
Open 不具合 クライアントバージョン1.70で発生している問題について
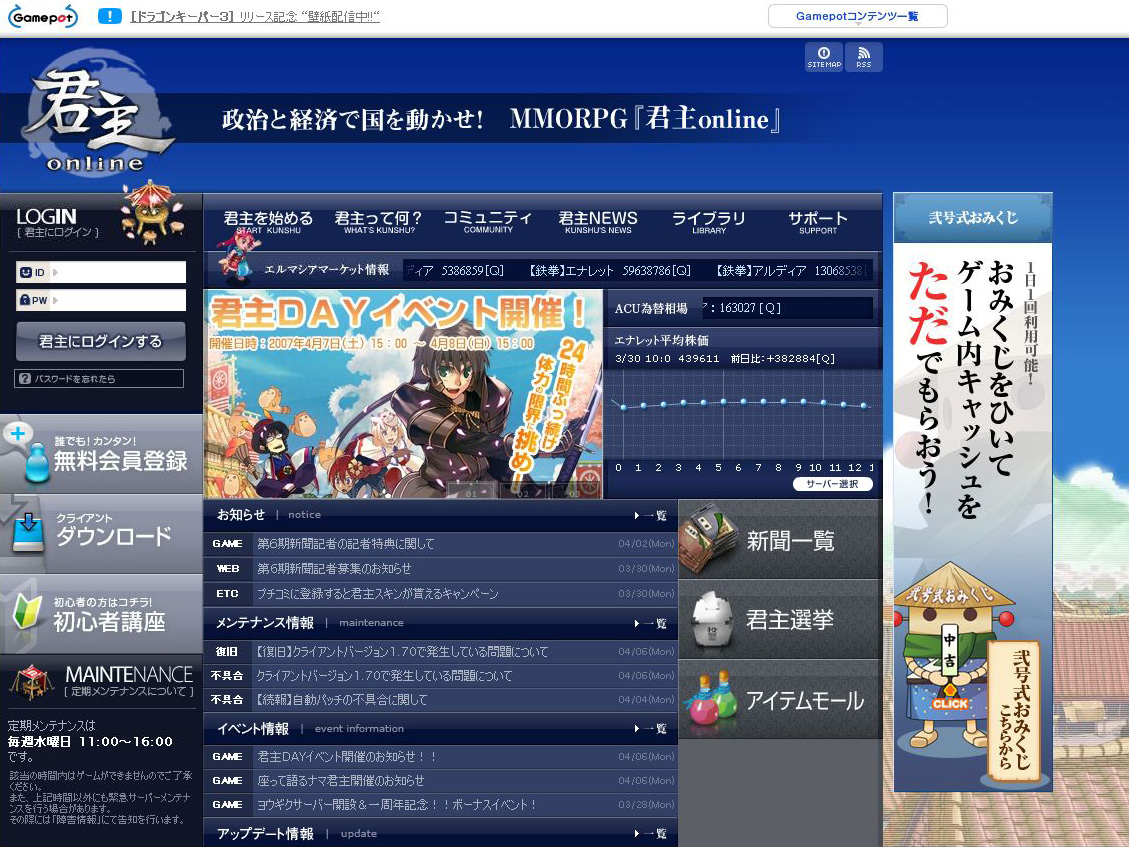point(384,676)
